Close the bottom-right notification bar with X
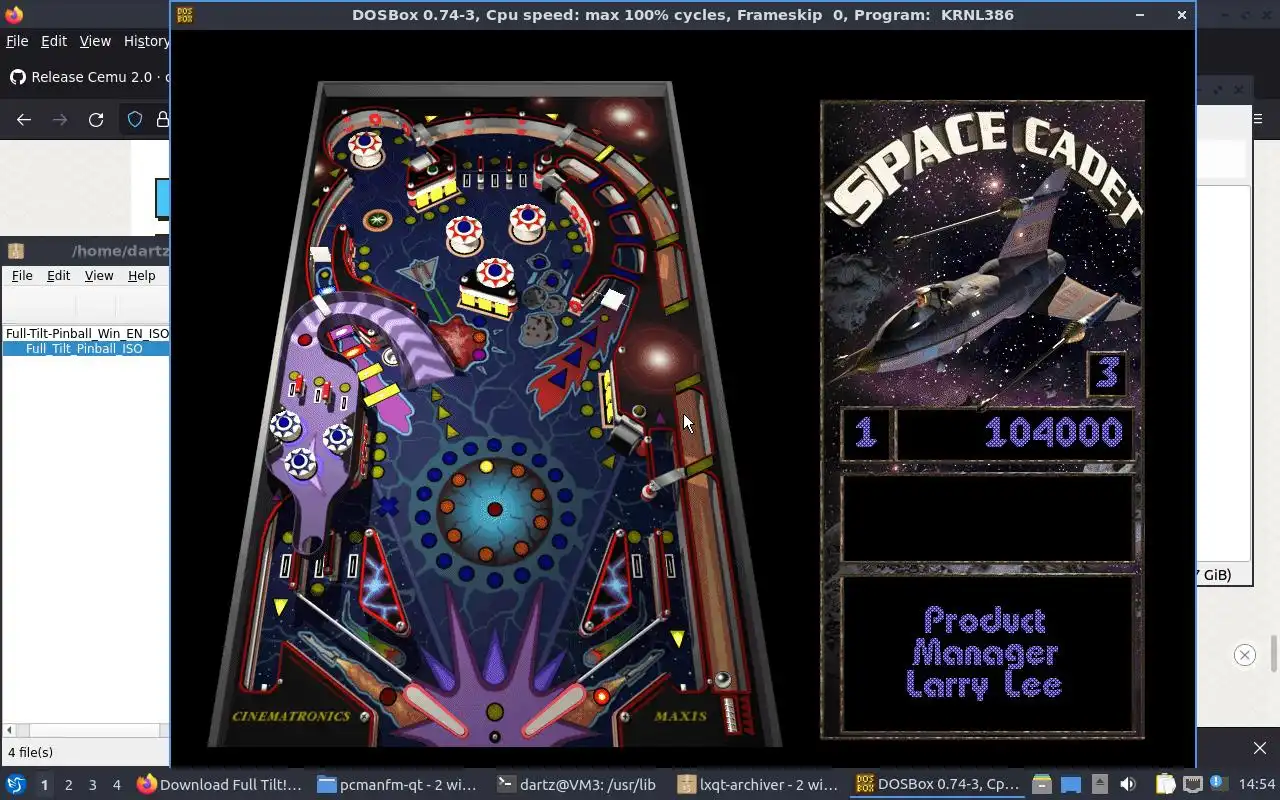This screenshot has height=800, width=1280. [1259, 748]
